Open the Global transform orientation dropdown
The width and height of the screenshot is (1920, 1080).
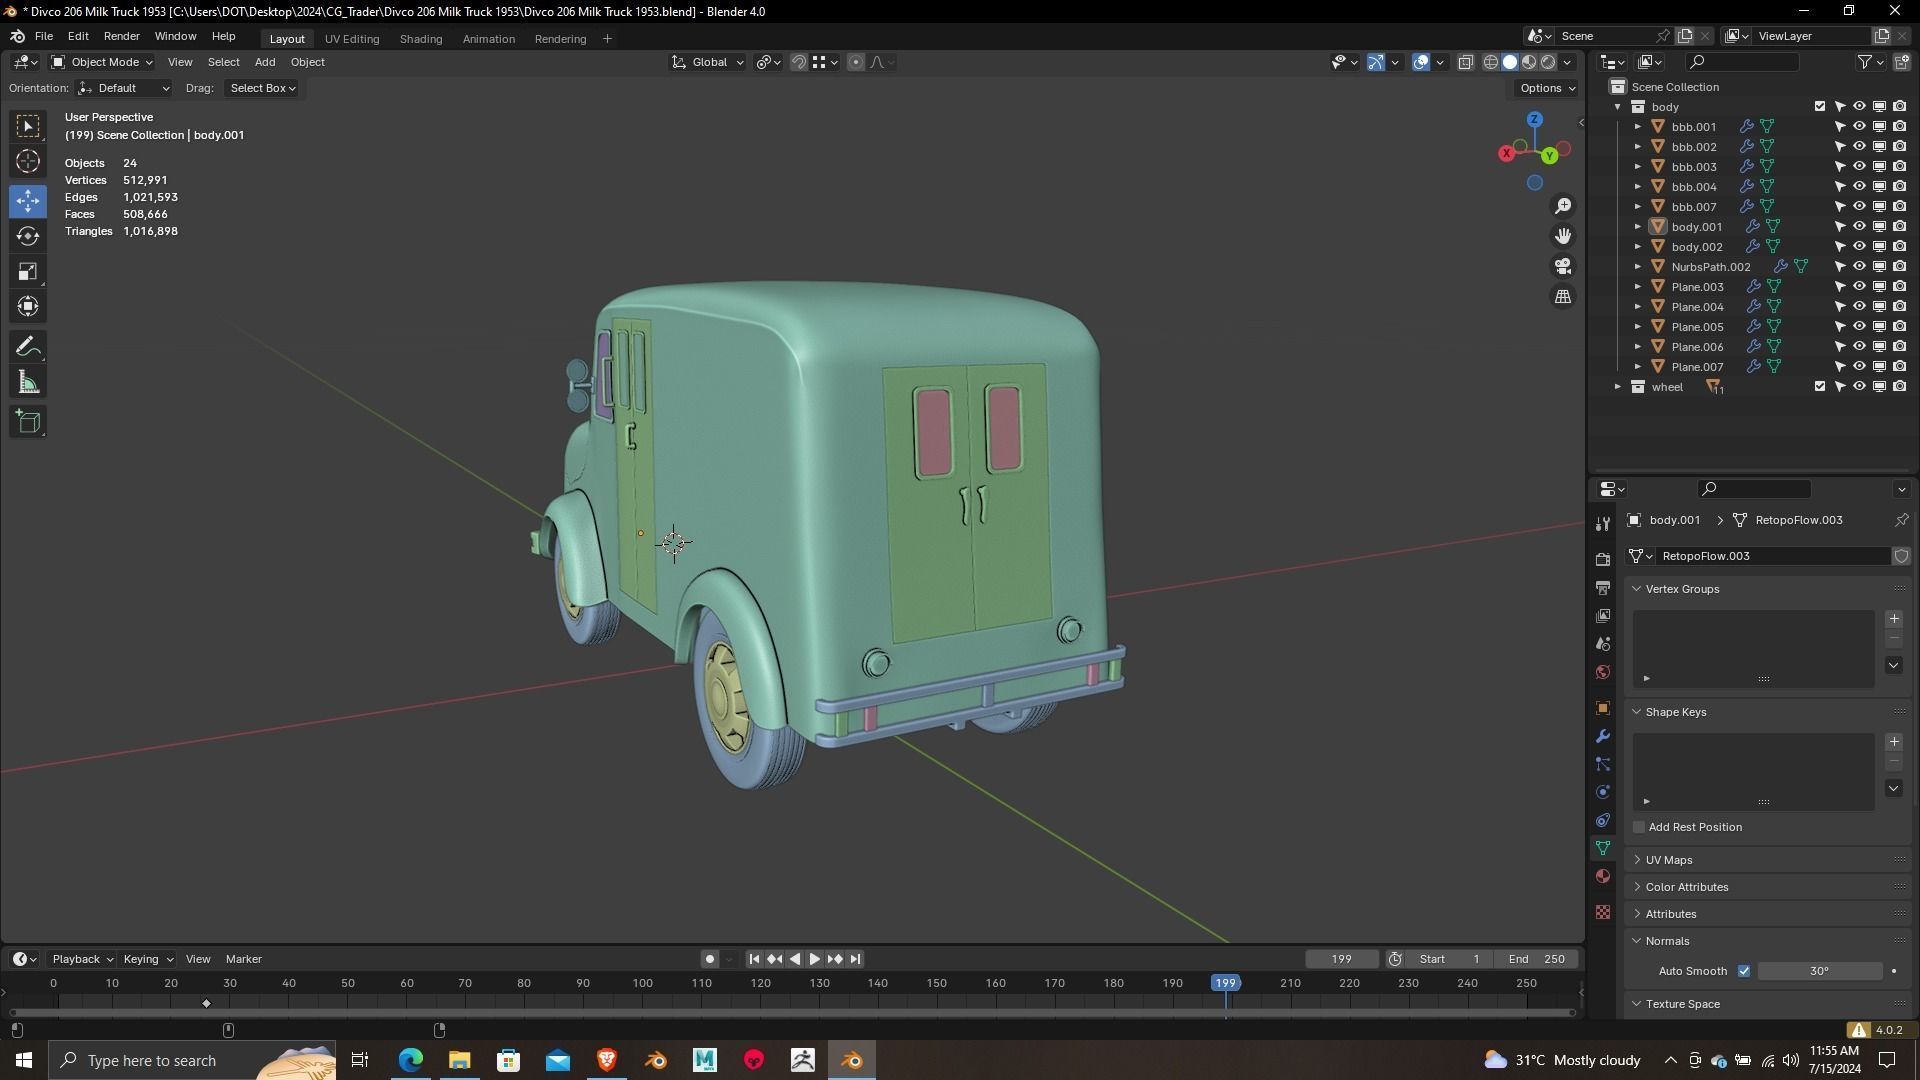tap(707, 62)
